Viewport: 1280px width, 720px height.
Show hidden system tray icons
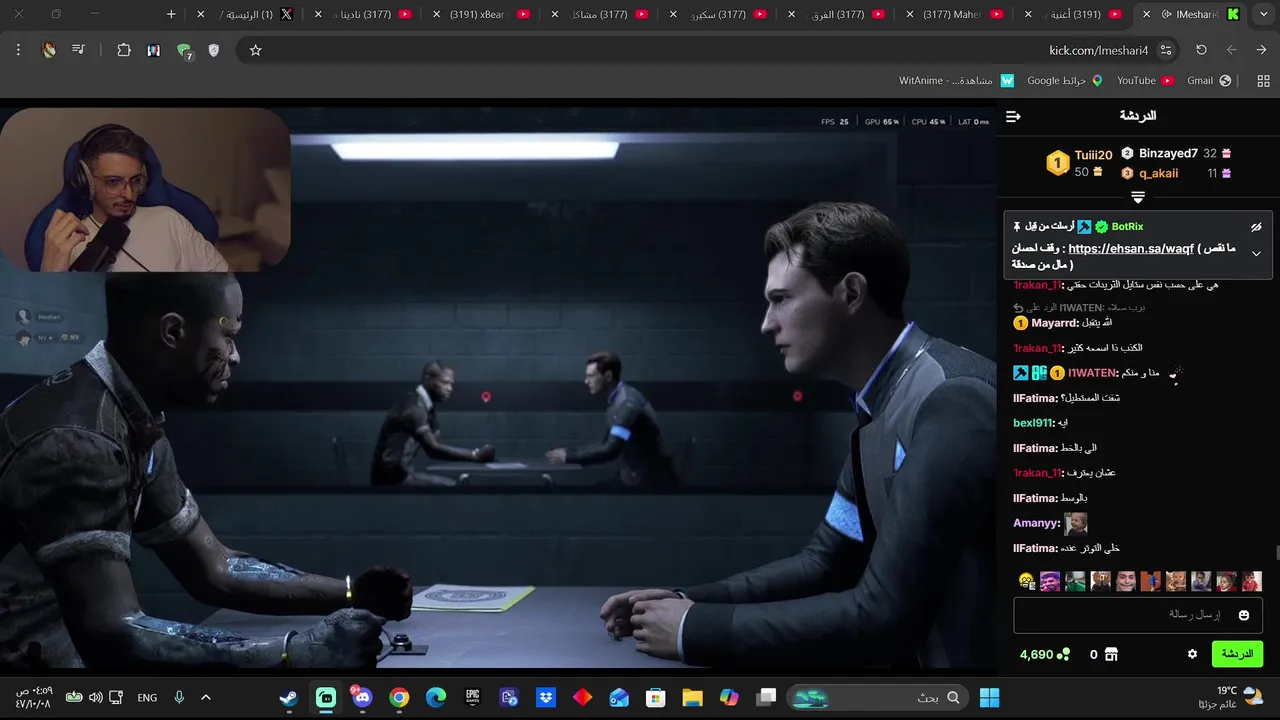click(x=206, y=697)
